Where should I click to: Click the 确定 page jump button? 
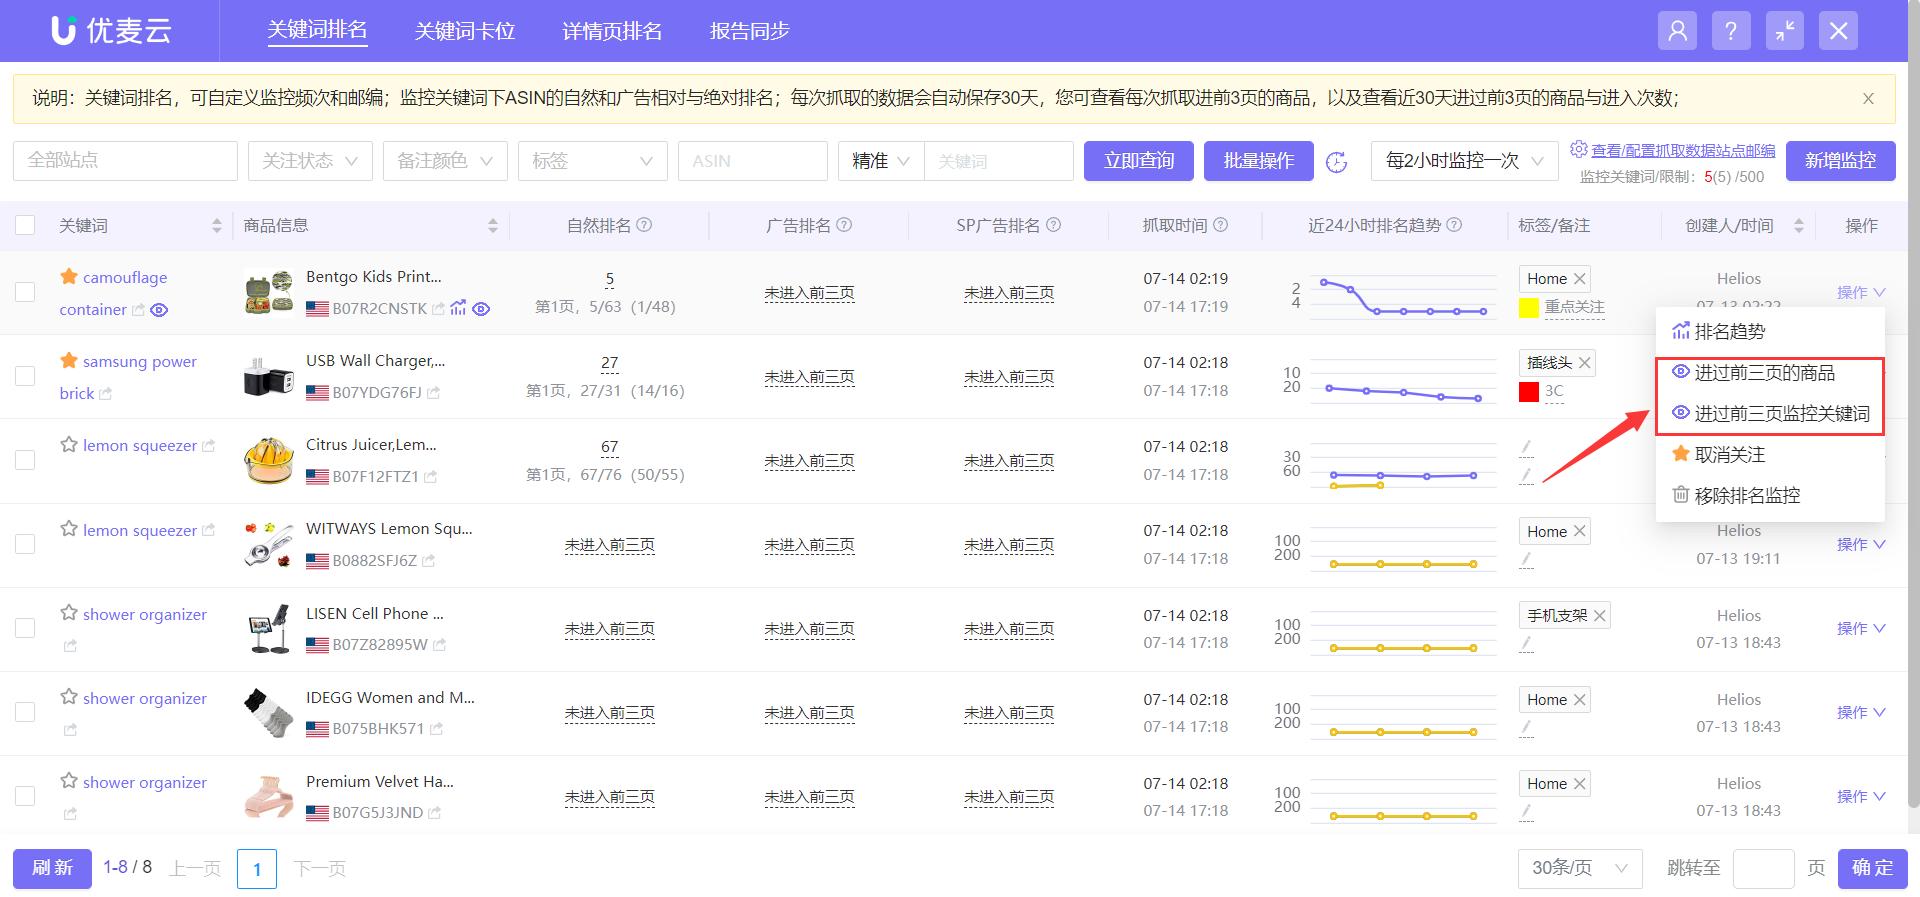pyautogui.click(x=1873, y=868)
